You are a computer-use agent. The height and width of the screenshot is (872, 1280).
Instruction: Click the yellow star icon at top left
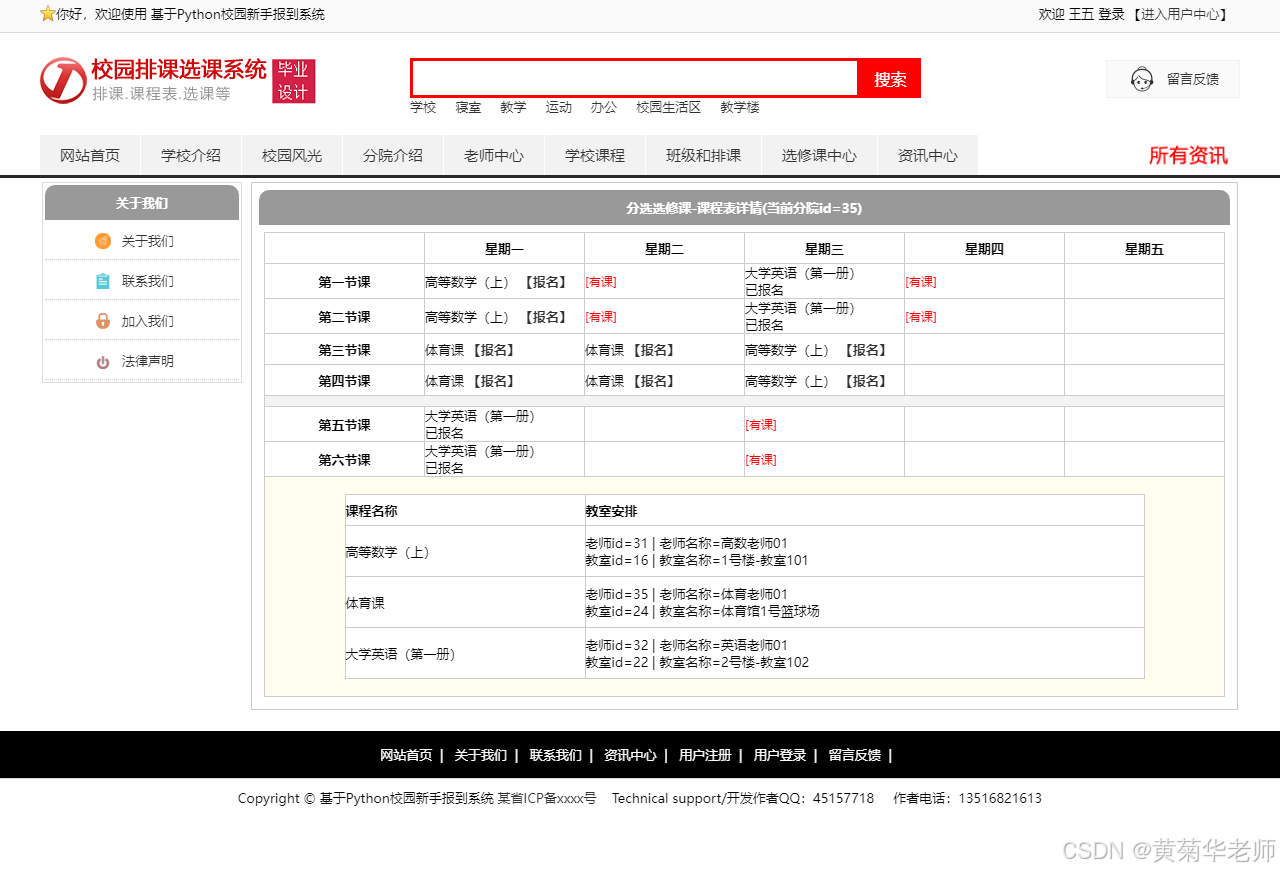tap(47, 14)
